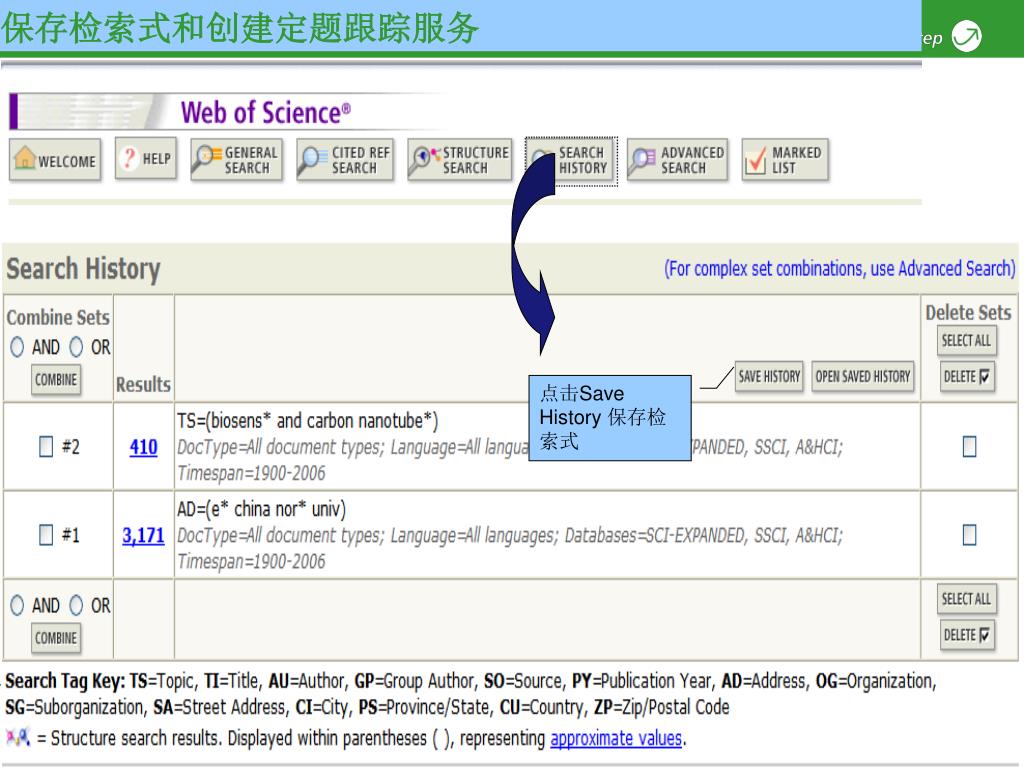This screenshot has width=1024, height=768.
Task: Open the approximate values link
Action: 616,739
